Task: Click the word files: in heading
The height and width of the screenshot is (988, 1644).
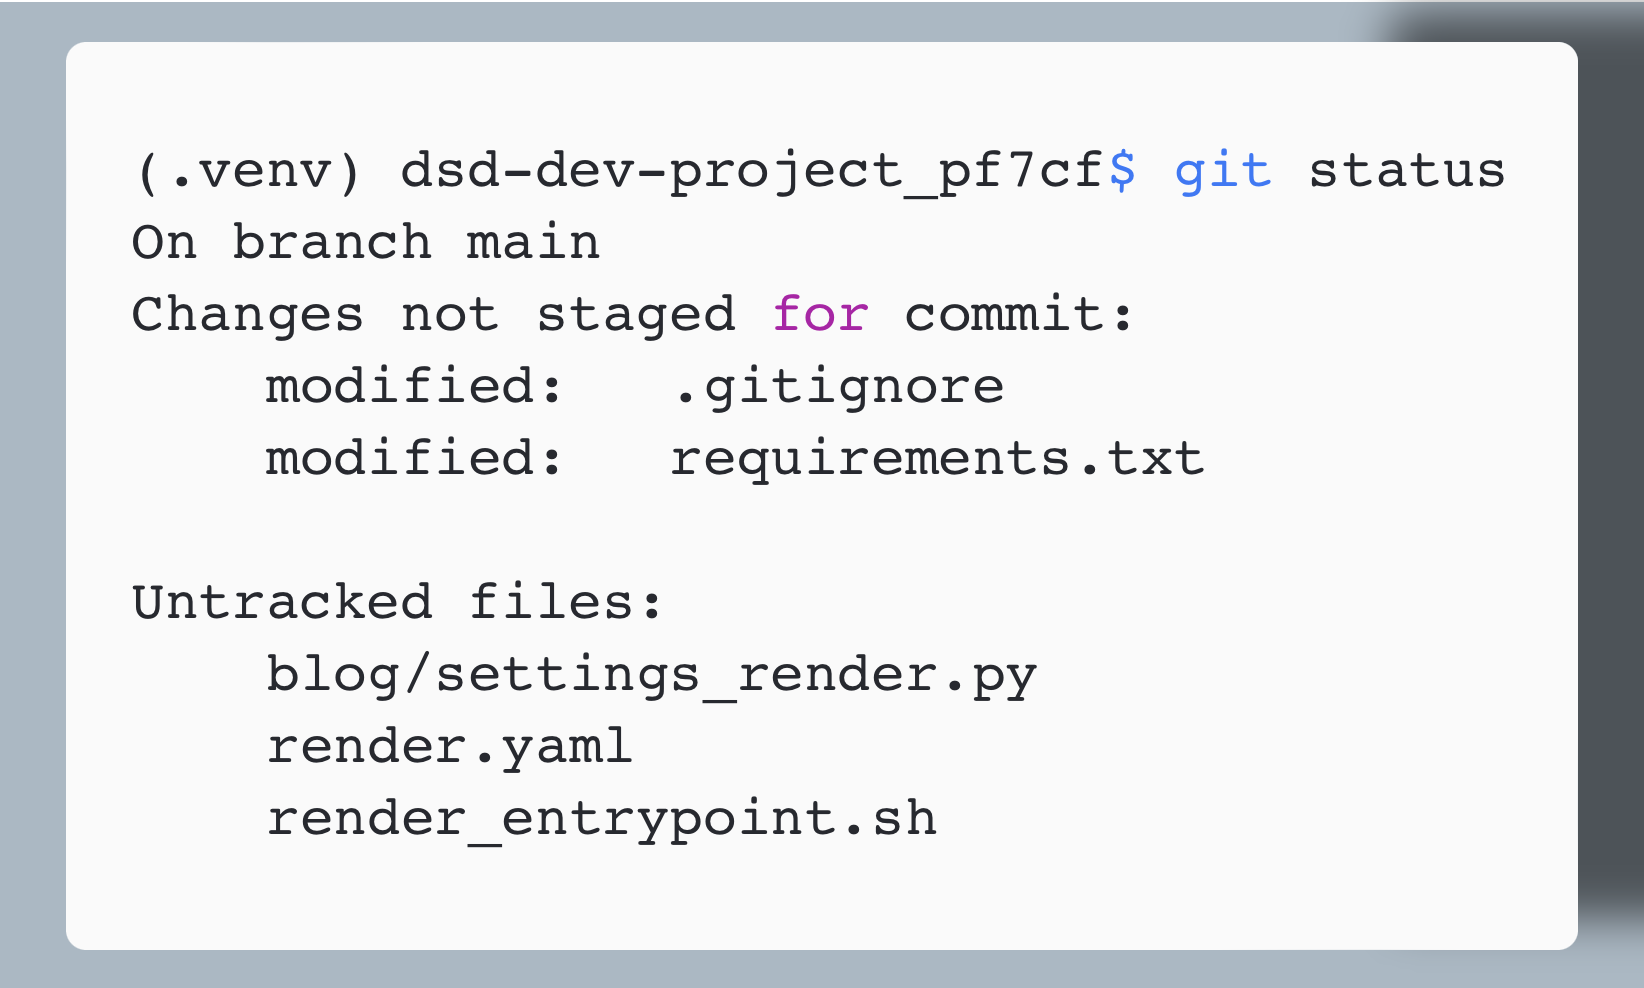Action: [x=566, y=603]
